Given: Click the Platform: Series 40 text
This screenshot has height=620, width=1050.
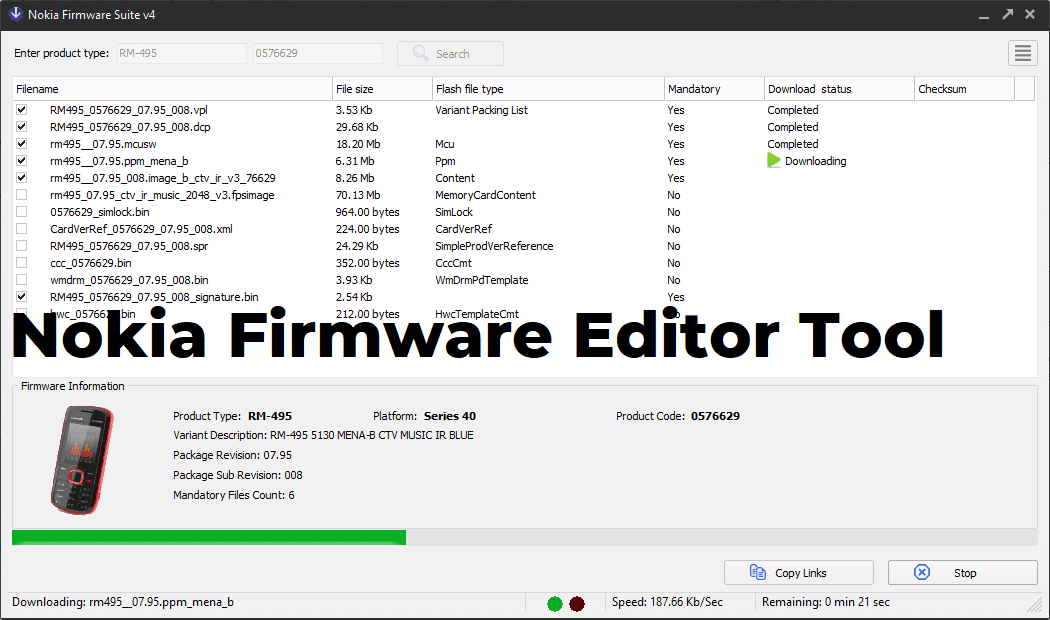Looking at the screenshot, I should [425, 416].
